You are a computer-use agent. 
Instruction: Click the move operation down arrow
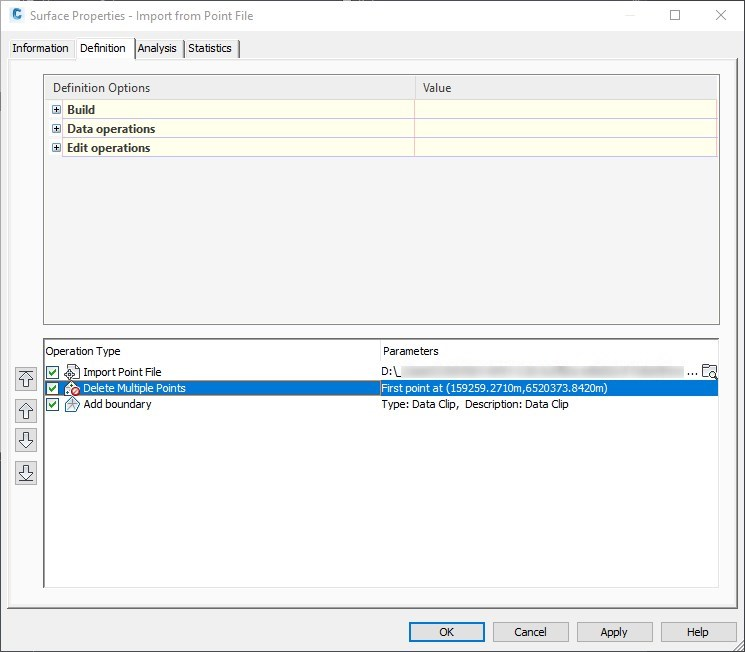coord(26,440)
